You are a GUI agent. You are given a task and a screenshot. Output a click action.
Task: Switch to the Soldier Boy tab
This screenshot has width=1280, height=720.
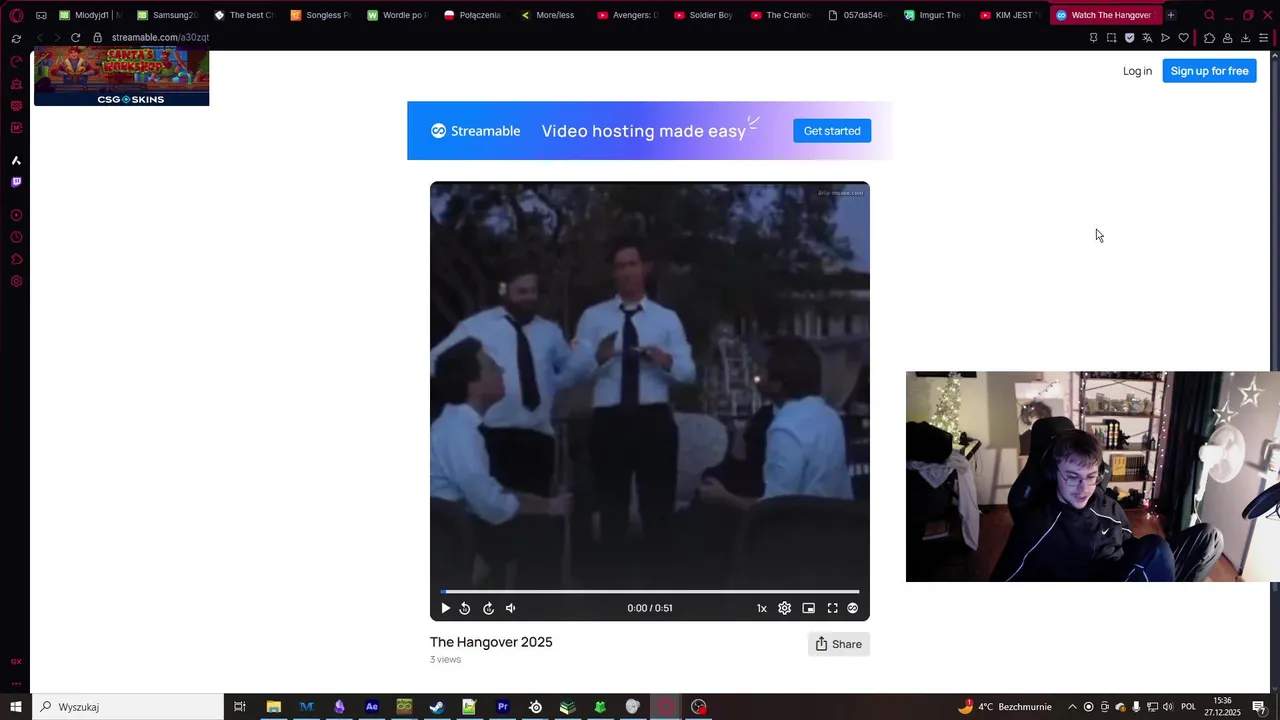click(x=704, y=15)
